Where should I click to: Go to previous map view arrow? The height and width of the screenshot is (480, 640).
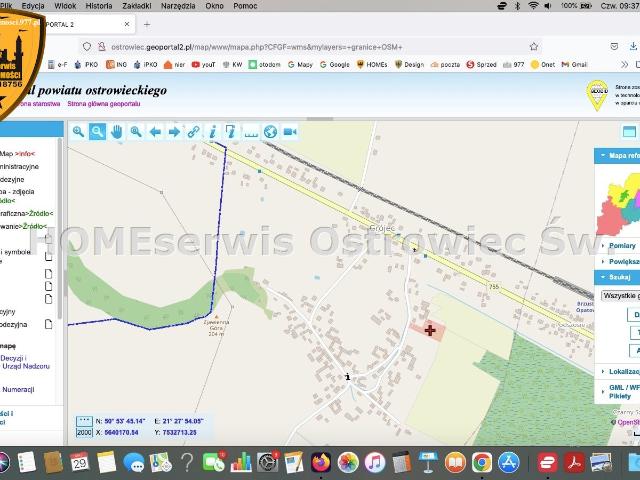coord(155,131)
